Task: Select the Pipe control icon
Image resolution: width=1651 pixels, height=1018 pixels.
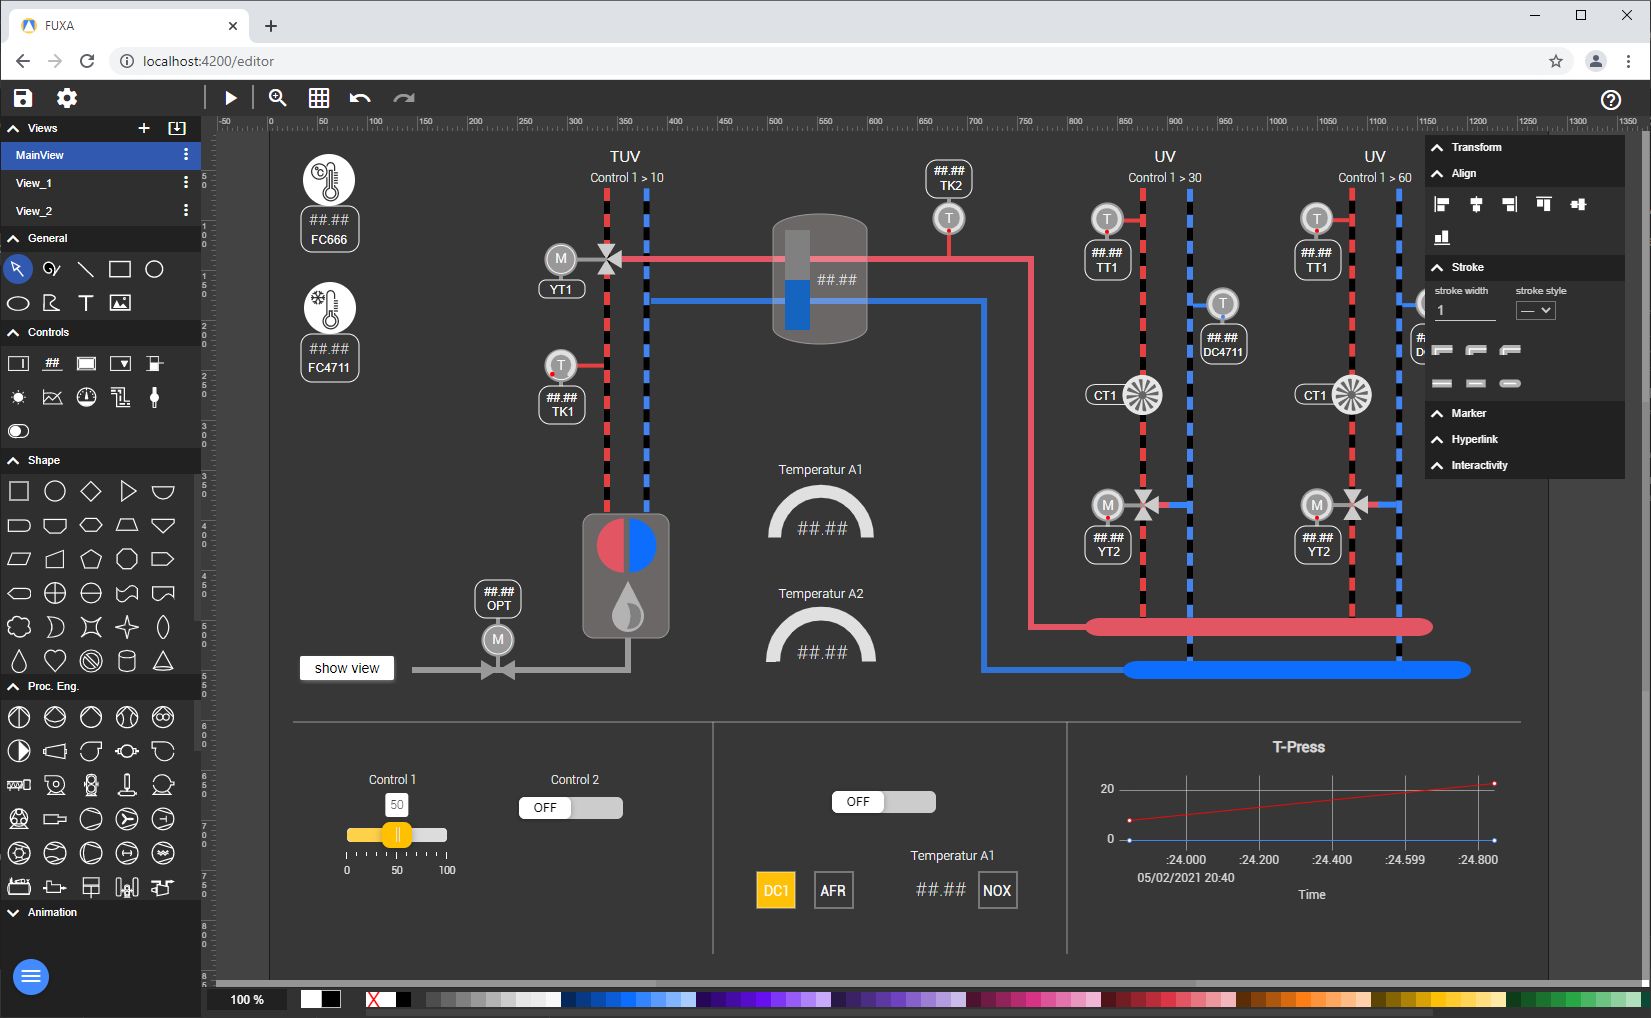Action: [x=120, y=397]
